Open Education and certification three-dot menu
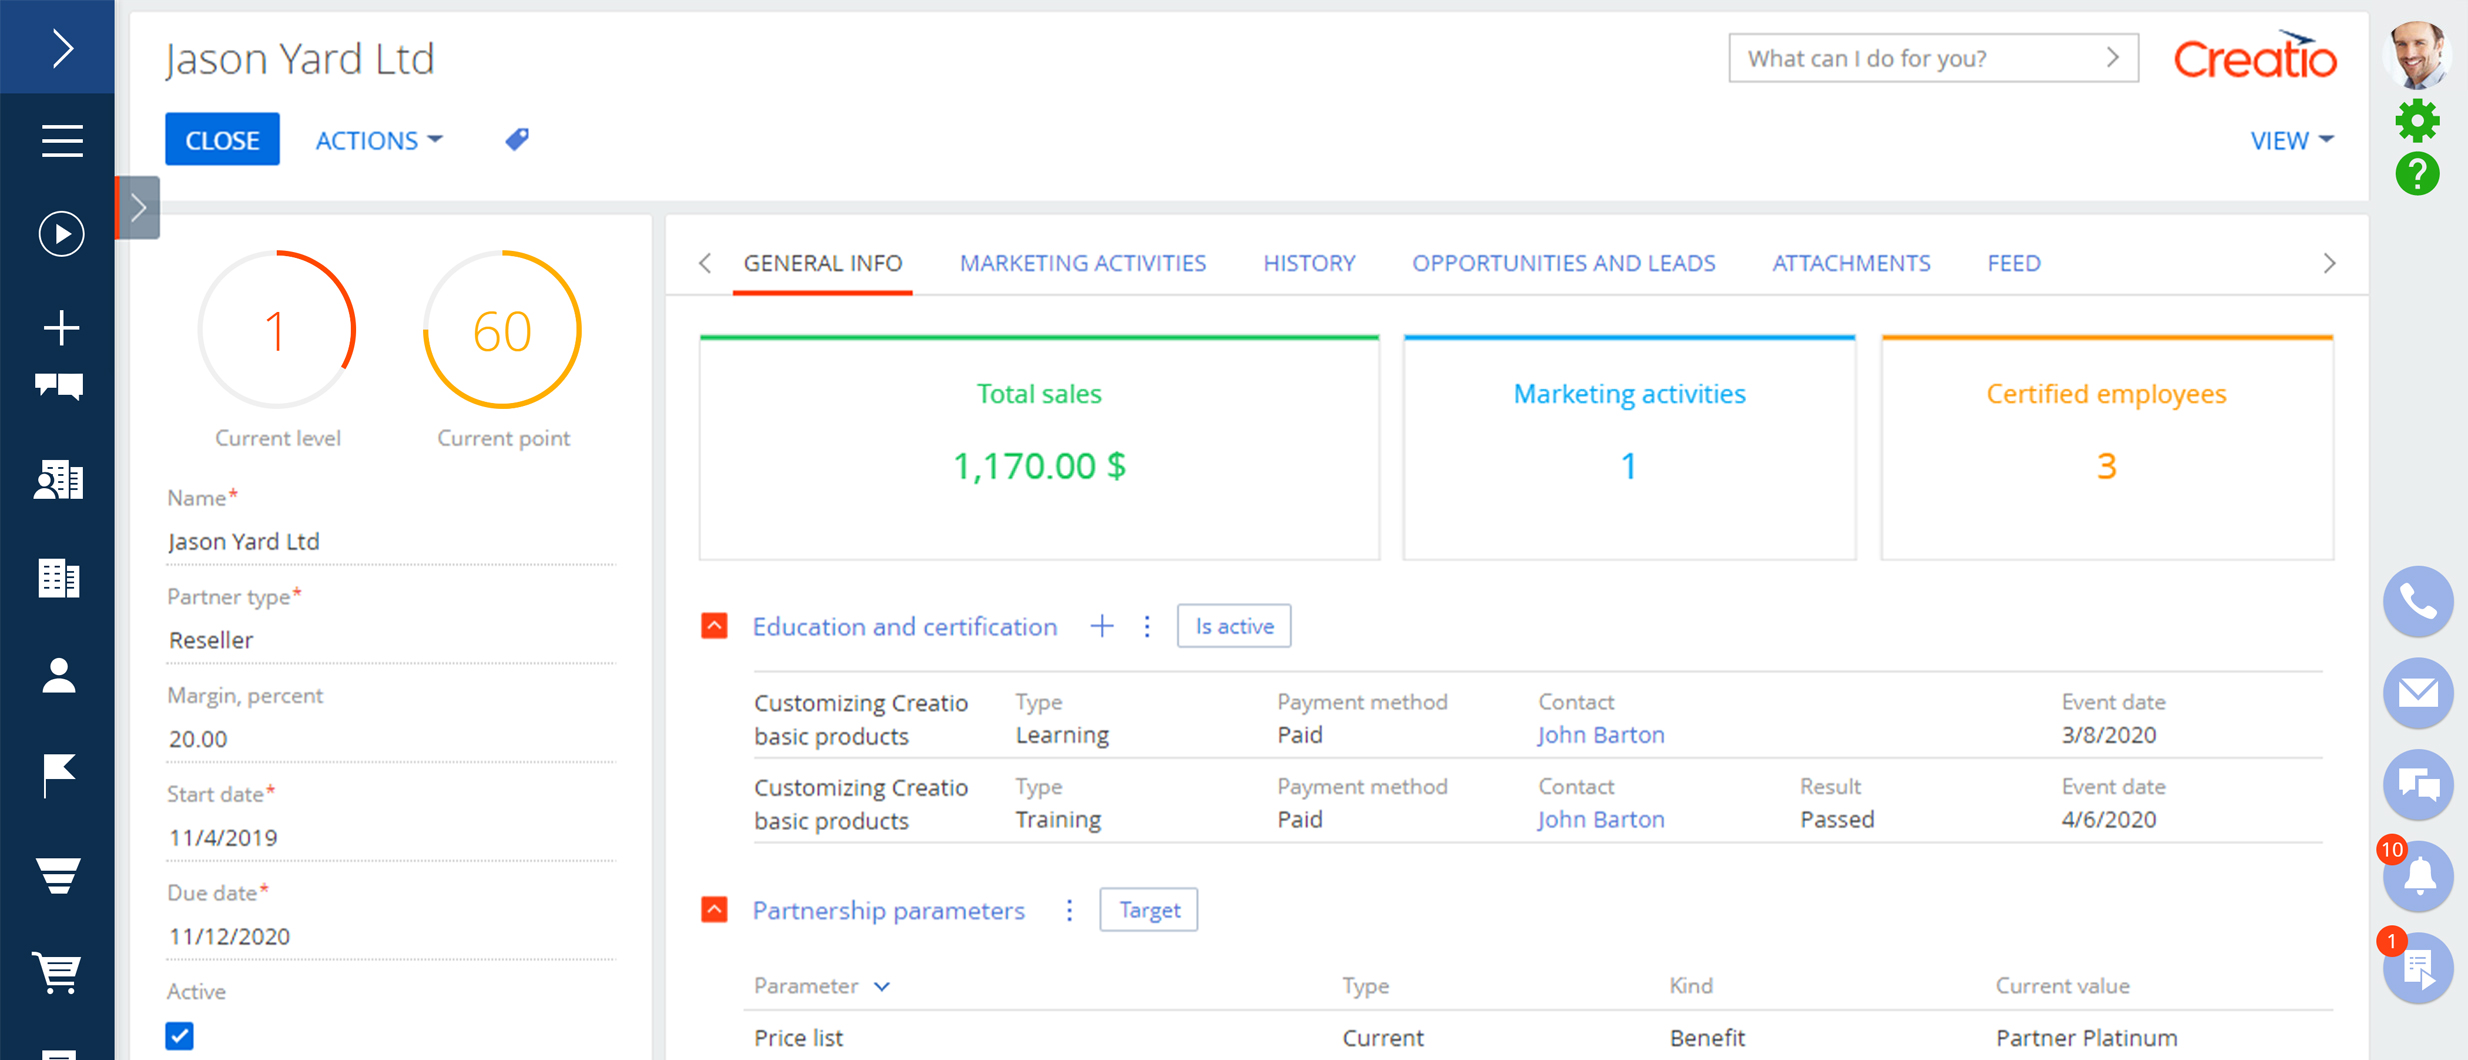2468x1060 pixels. (1147, 626)
